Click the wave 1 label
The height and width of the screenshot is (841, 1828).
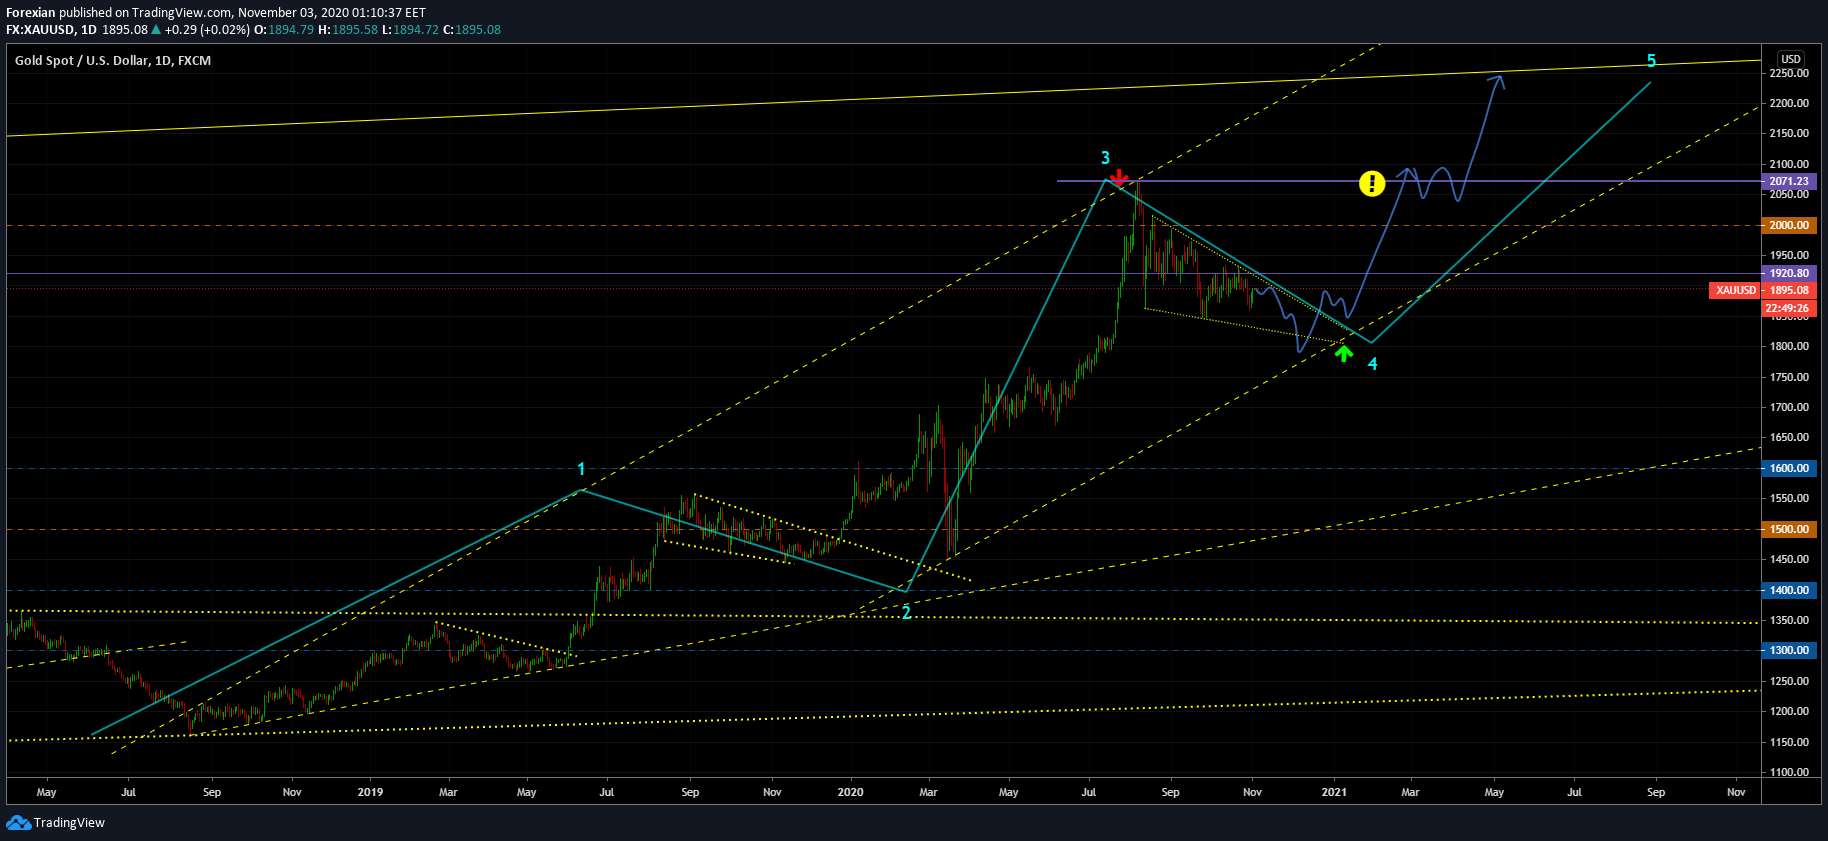pyautogui.click(x=581, y=469)
